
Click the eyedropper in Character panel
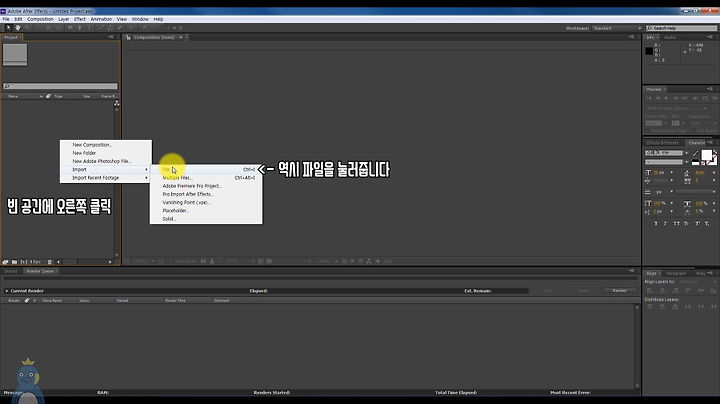click(x=696, y=153)
